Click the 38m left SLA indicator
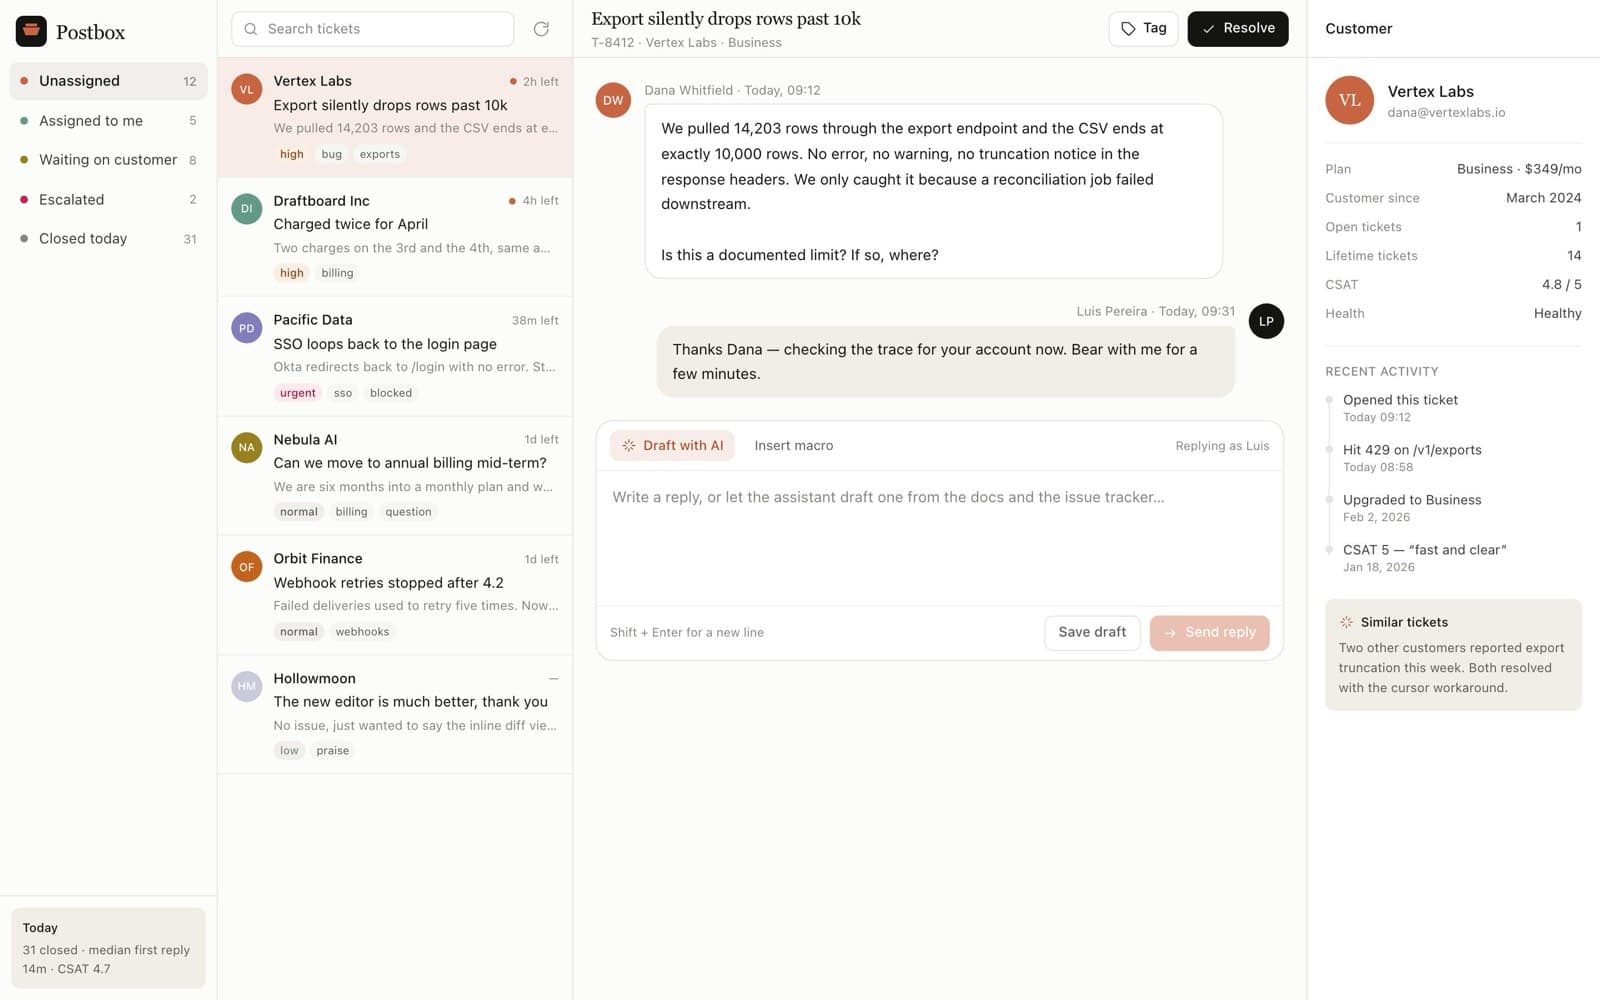This screenshot has height=1000, width=1600. click(x=535, y=321)
